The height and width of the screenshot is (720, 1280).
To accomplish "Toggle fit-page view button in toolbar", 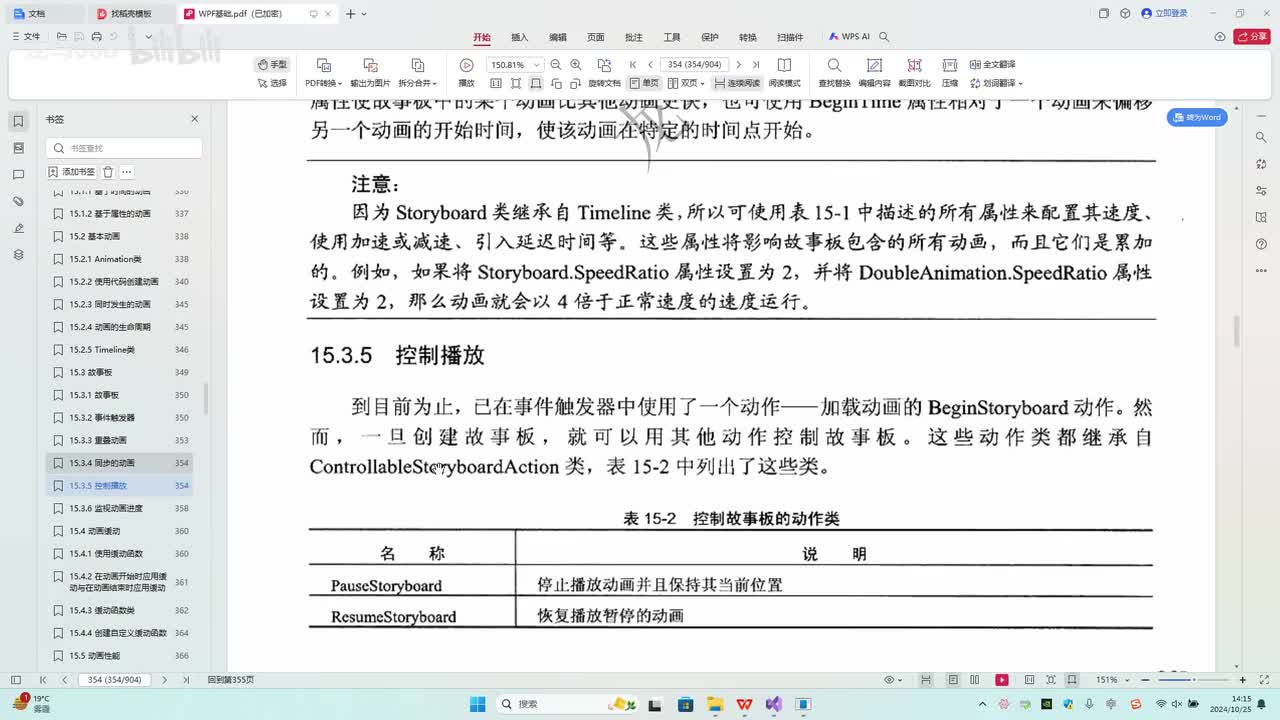I will (517, 83).
